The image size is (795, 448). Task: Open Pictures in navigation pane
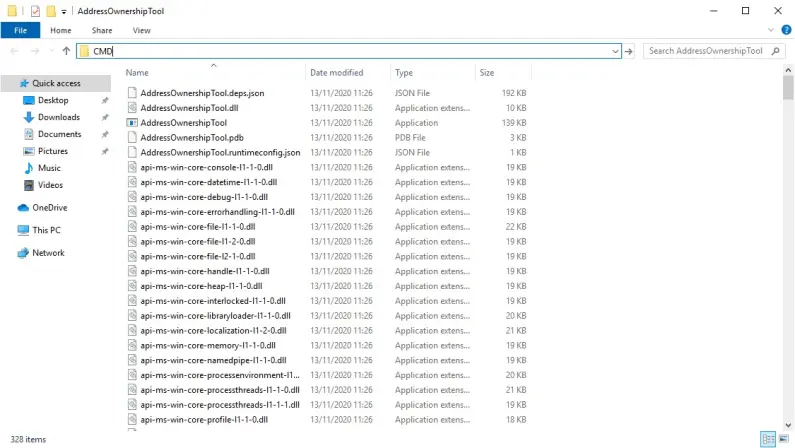pos(53,151)
